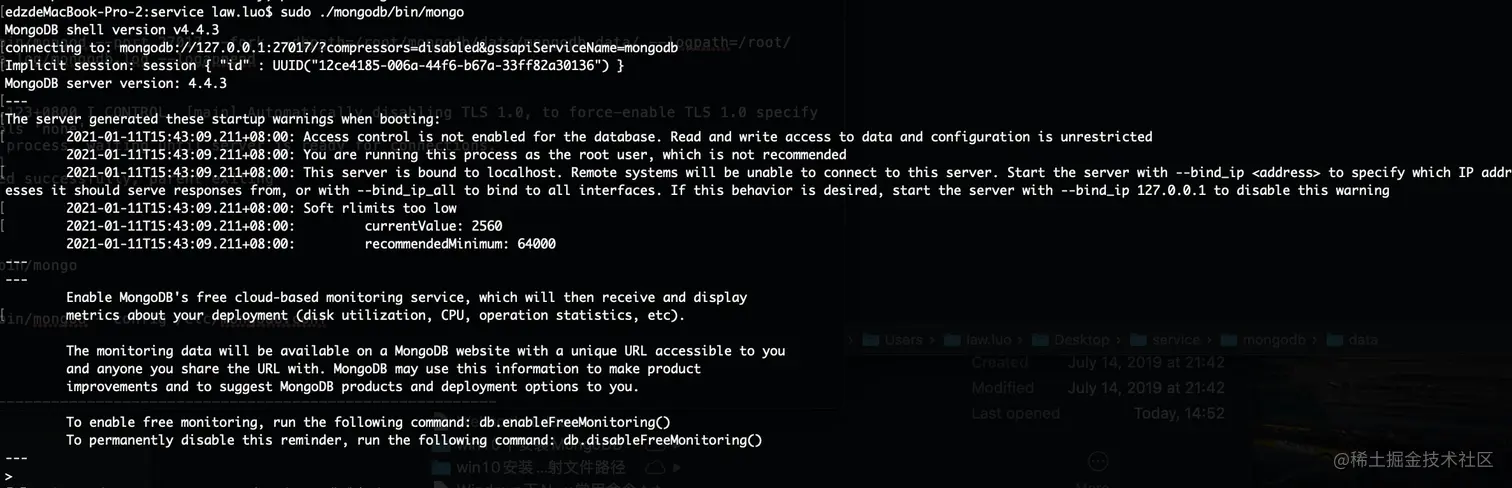Click the cloud icon beside win10 folder
The width and height of the screenshot is (1512, 488).
click(655, 467)
